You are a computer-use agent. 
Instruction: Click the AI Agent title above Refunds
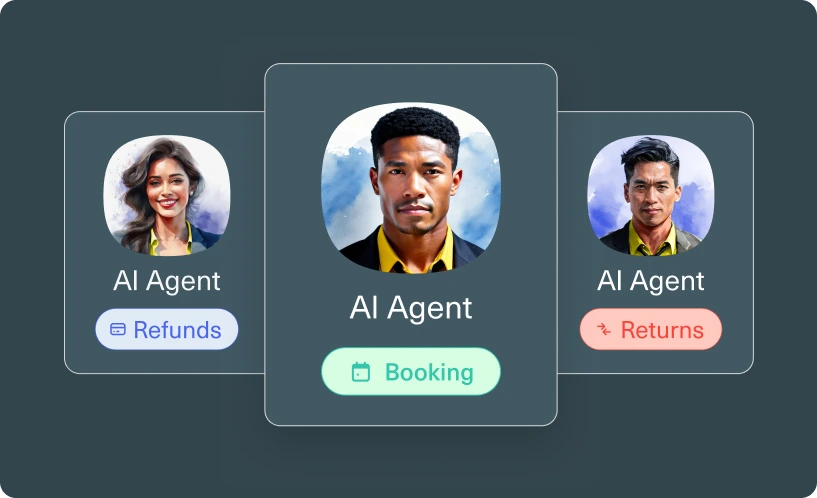[167, 281]
